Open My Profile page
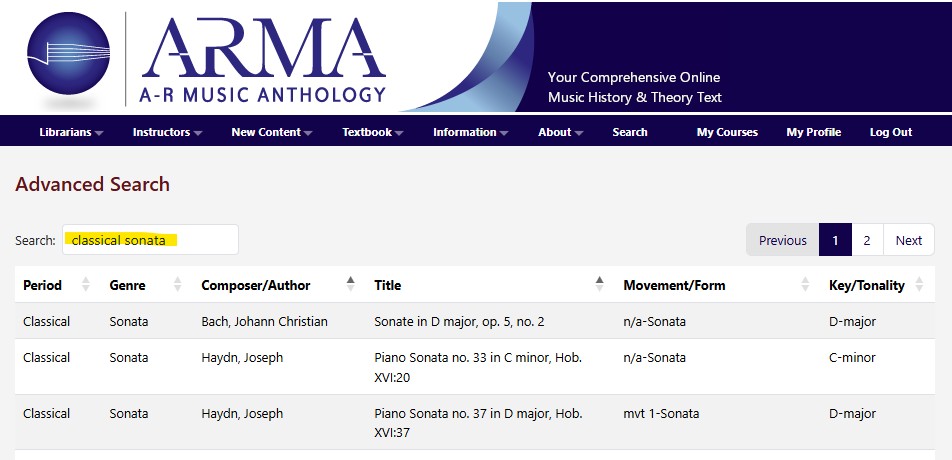The image size is (952, 460). 813,132
